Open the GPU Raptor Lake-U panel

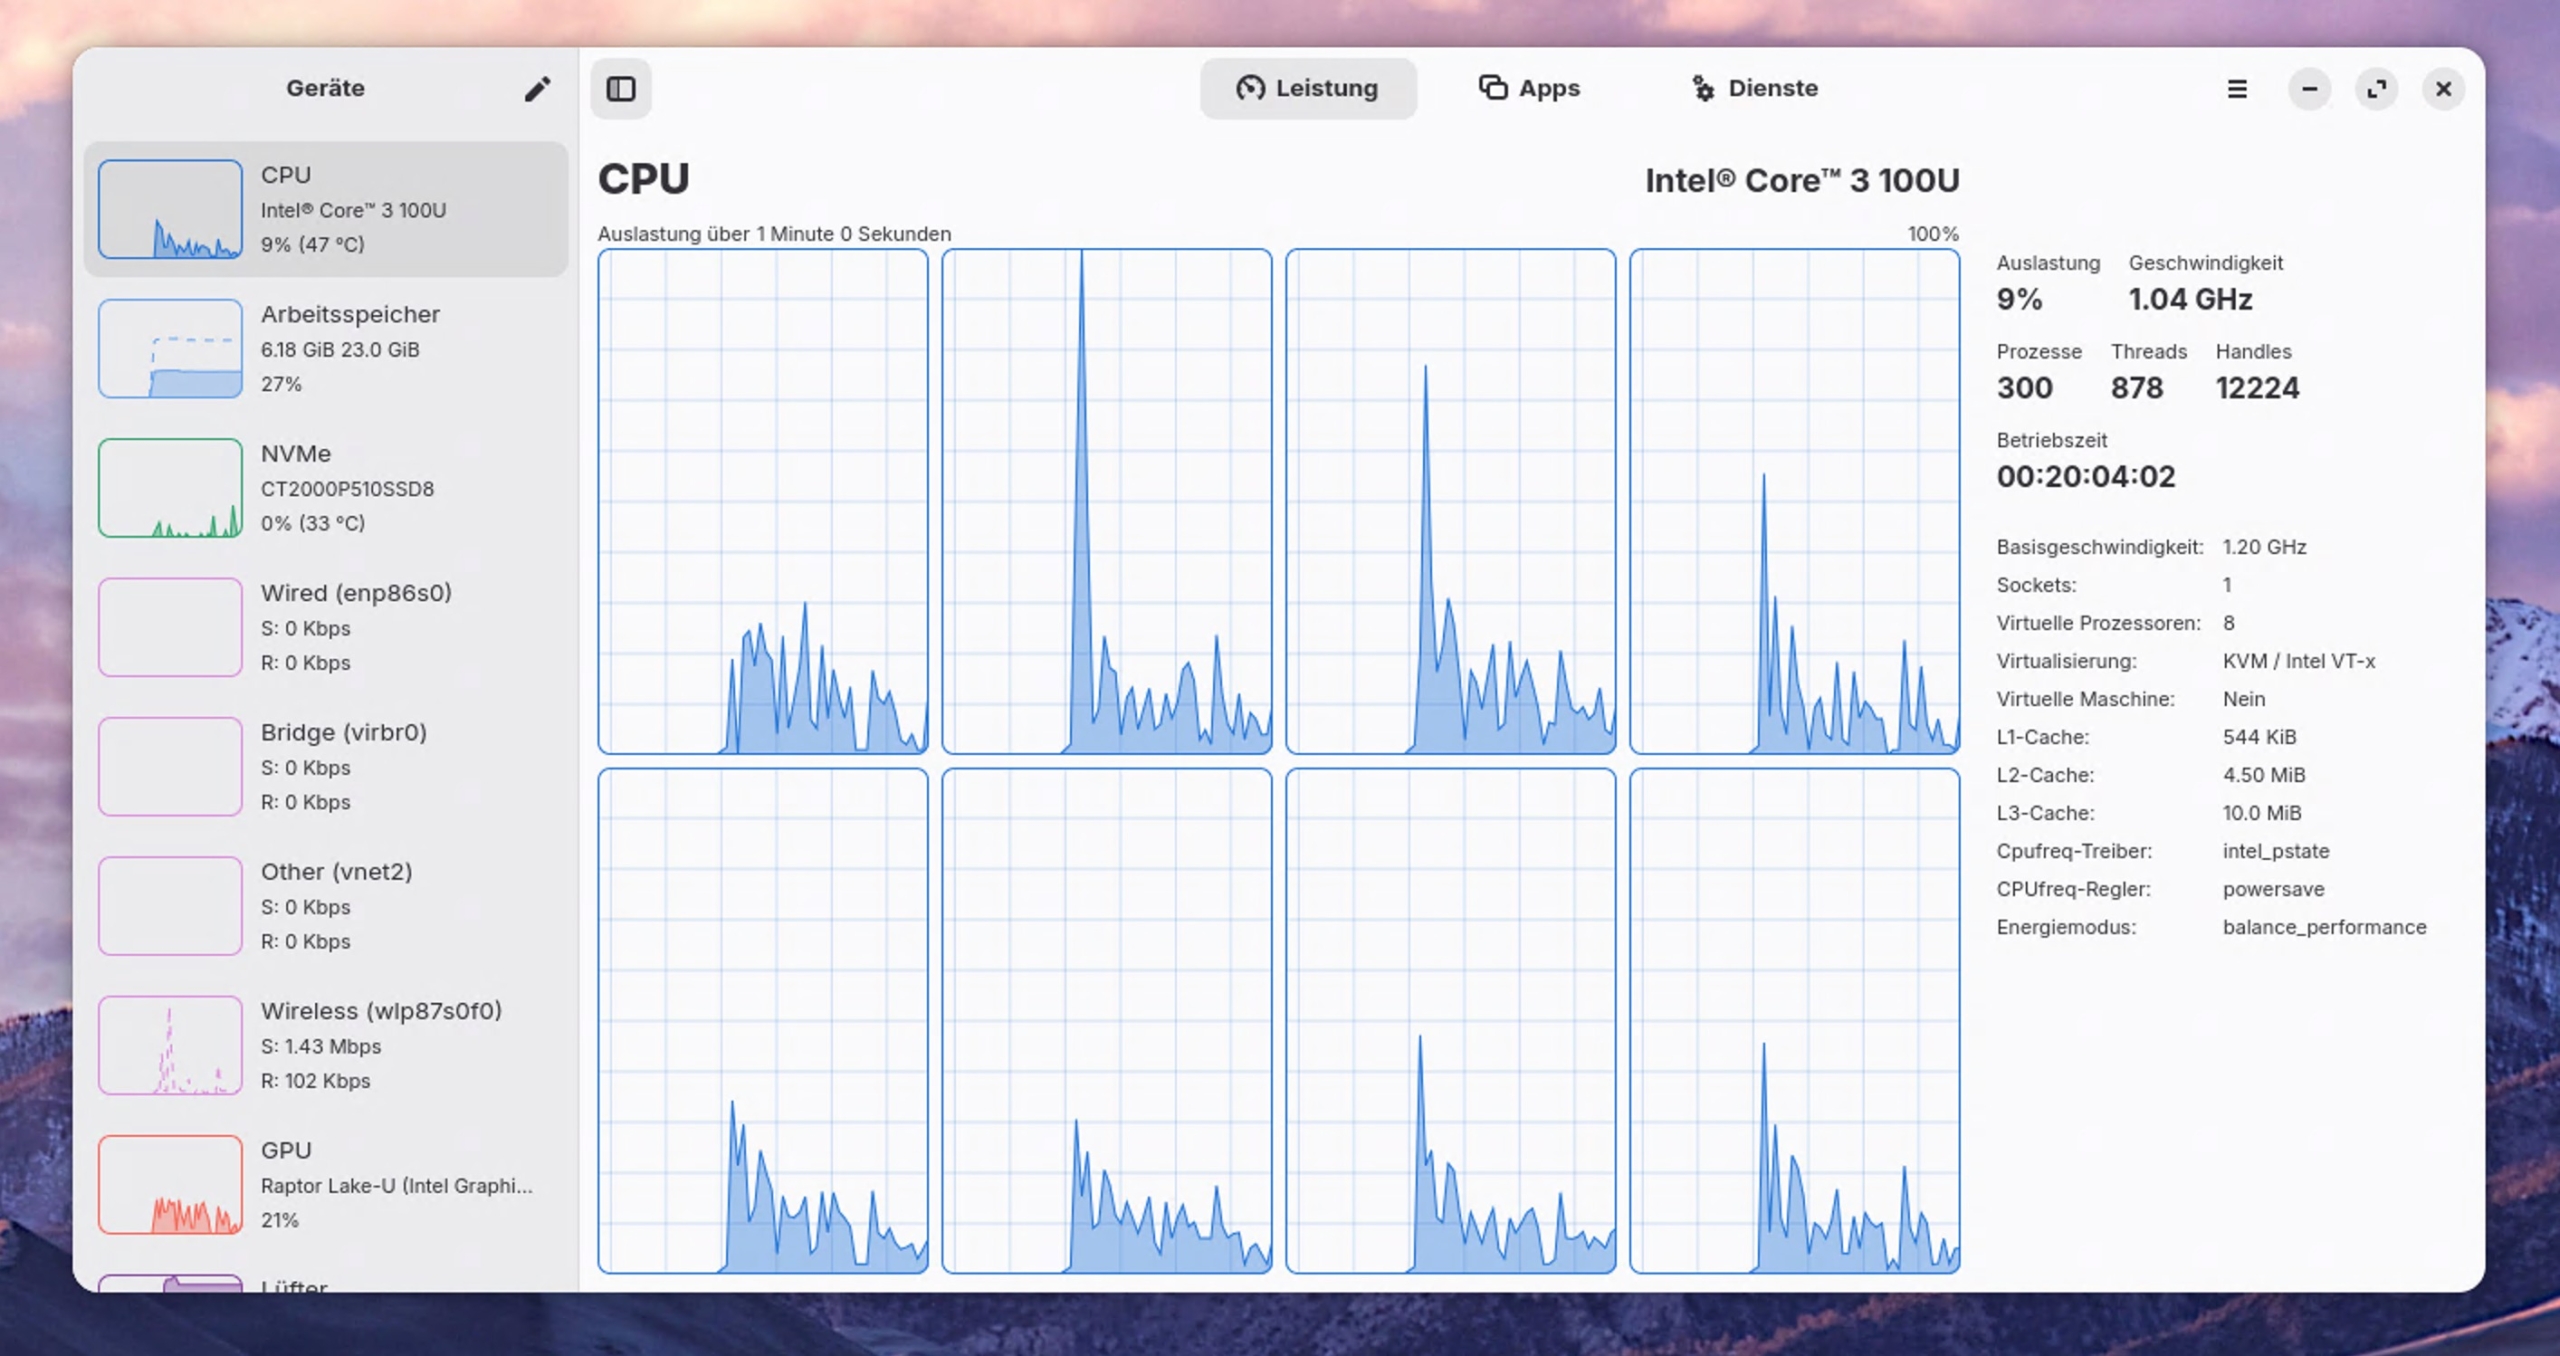325,1185
